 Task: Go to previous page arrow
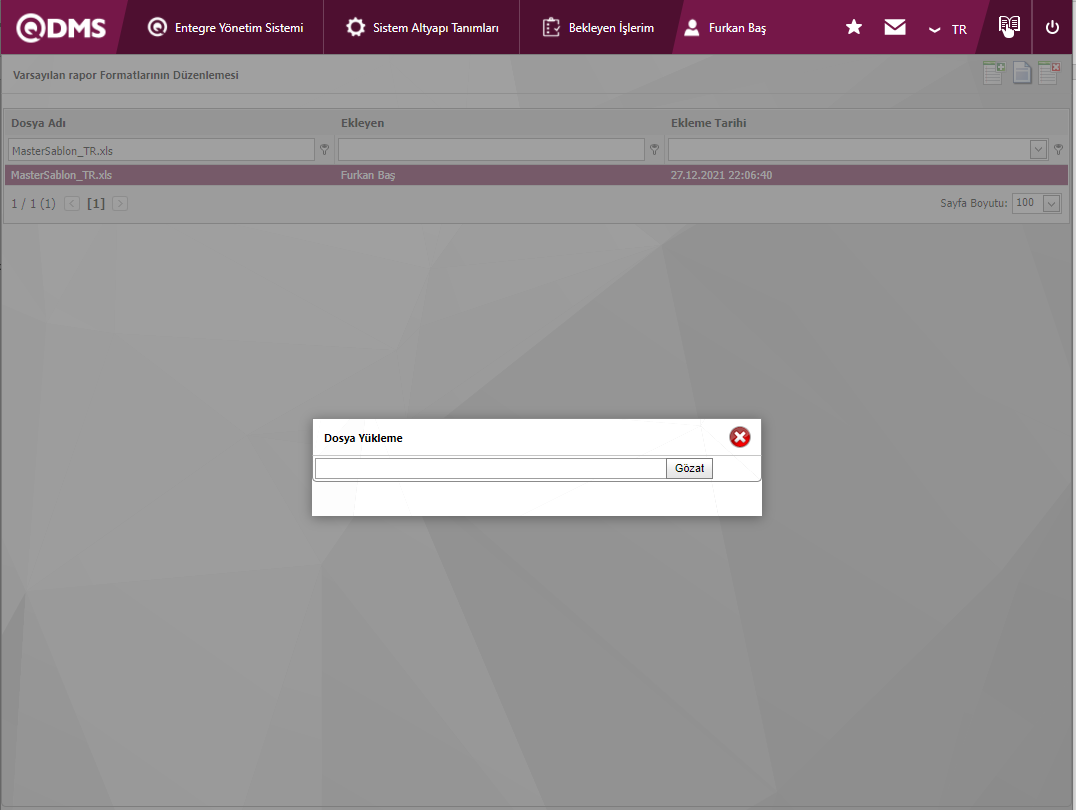click(x=72, y=203)
